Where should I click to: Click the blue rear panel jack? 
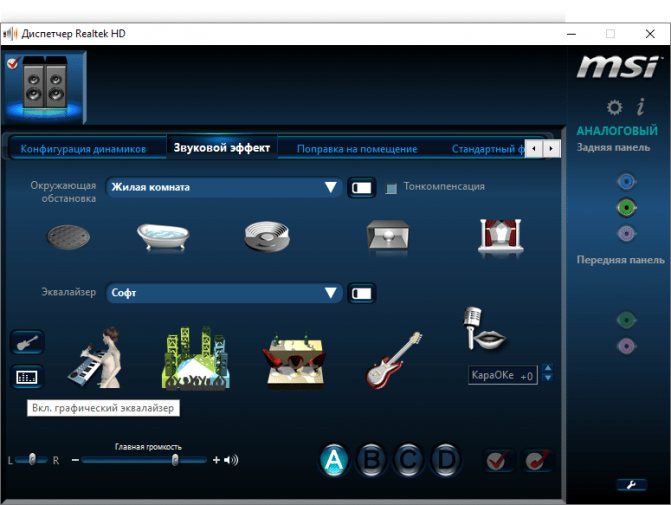pyautogui.click(x=626, y=182)
